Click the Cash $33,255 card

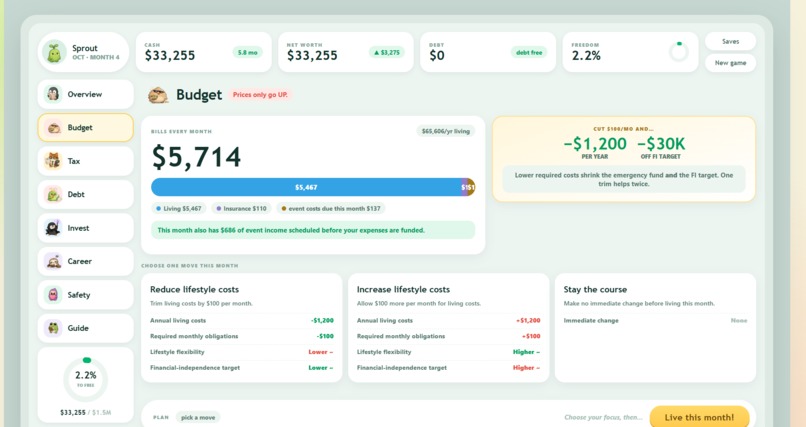(204, 52)
